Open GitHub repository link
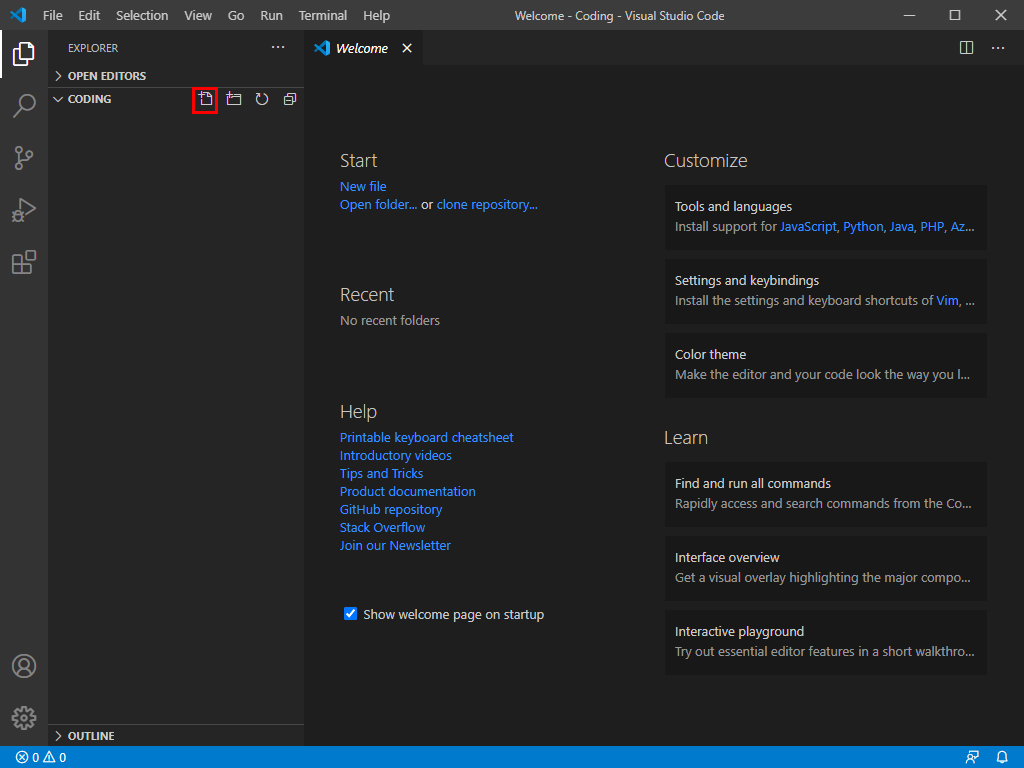1024x768 pixels. 391,509
